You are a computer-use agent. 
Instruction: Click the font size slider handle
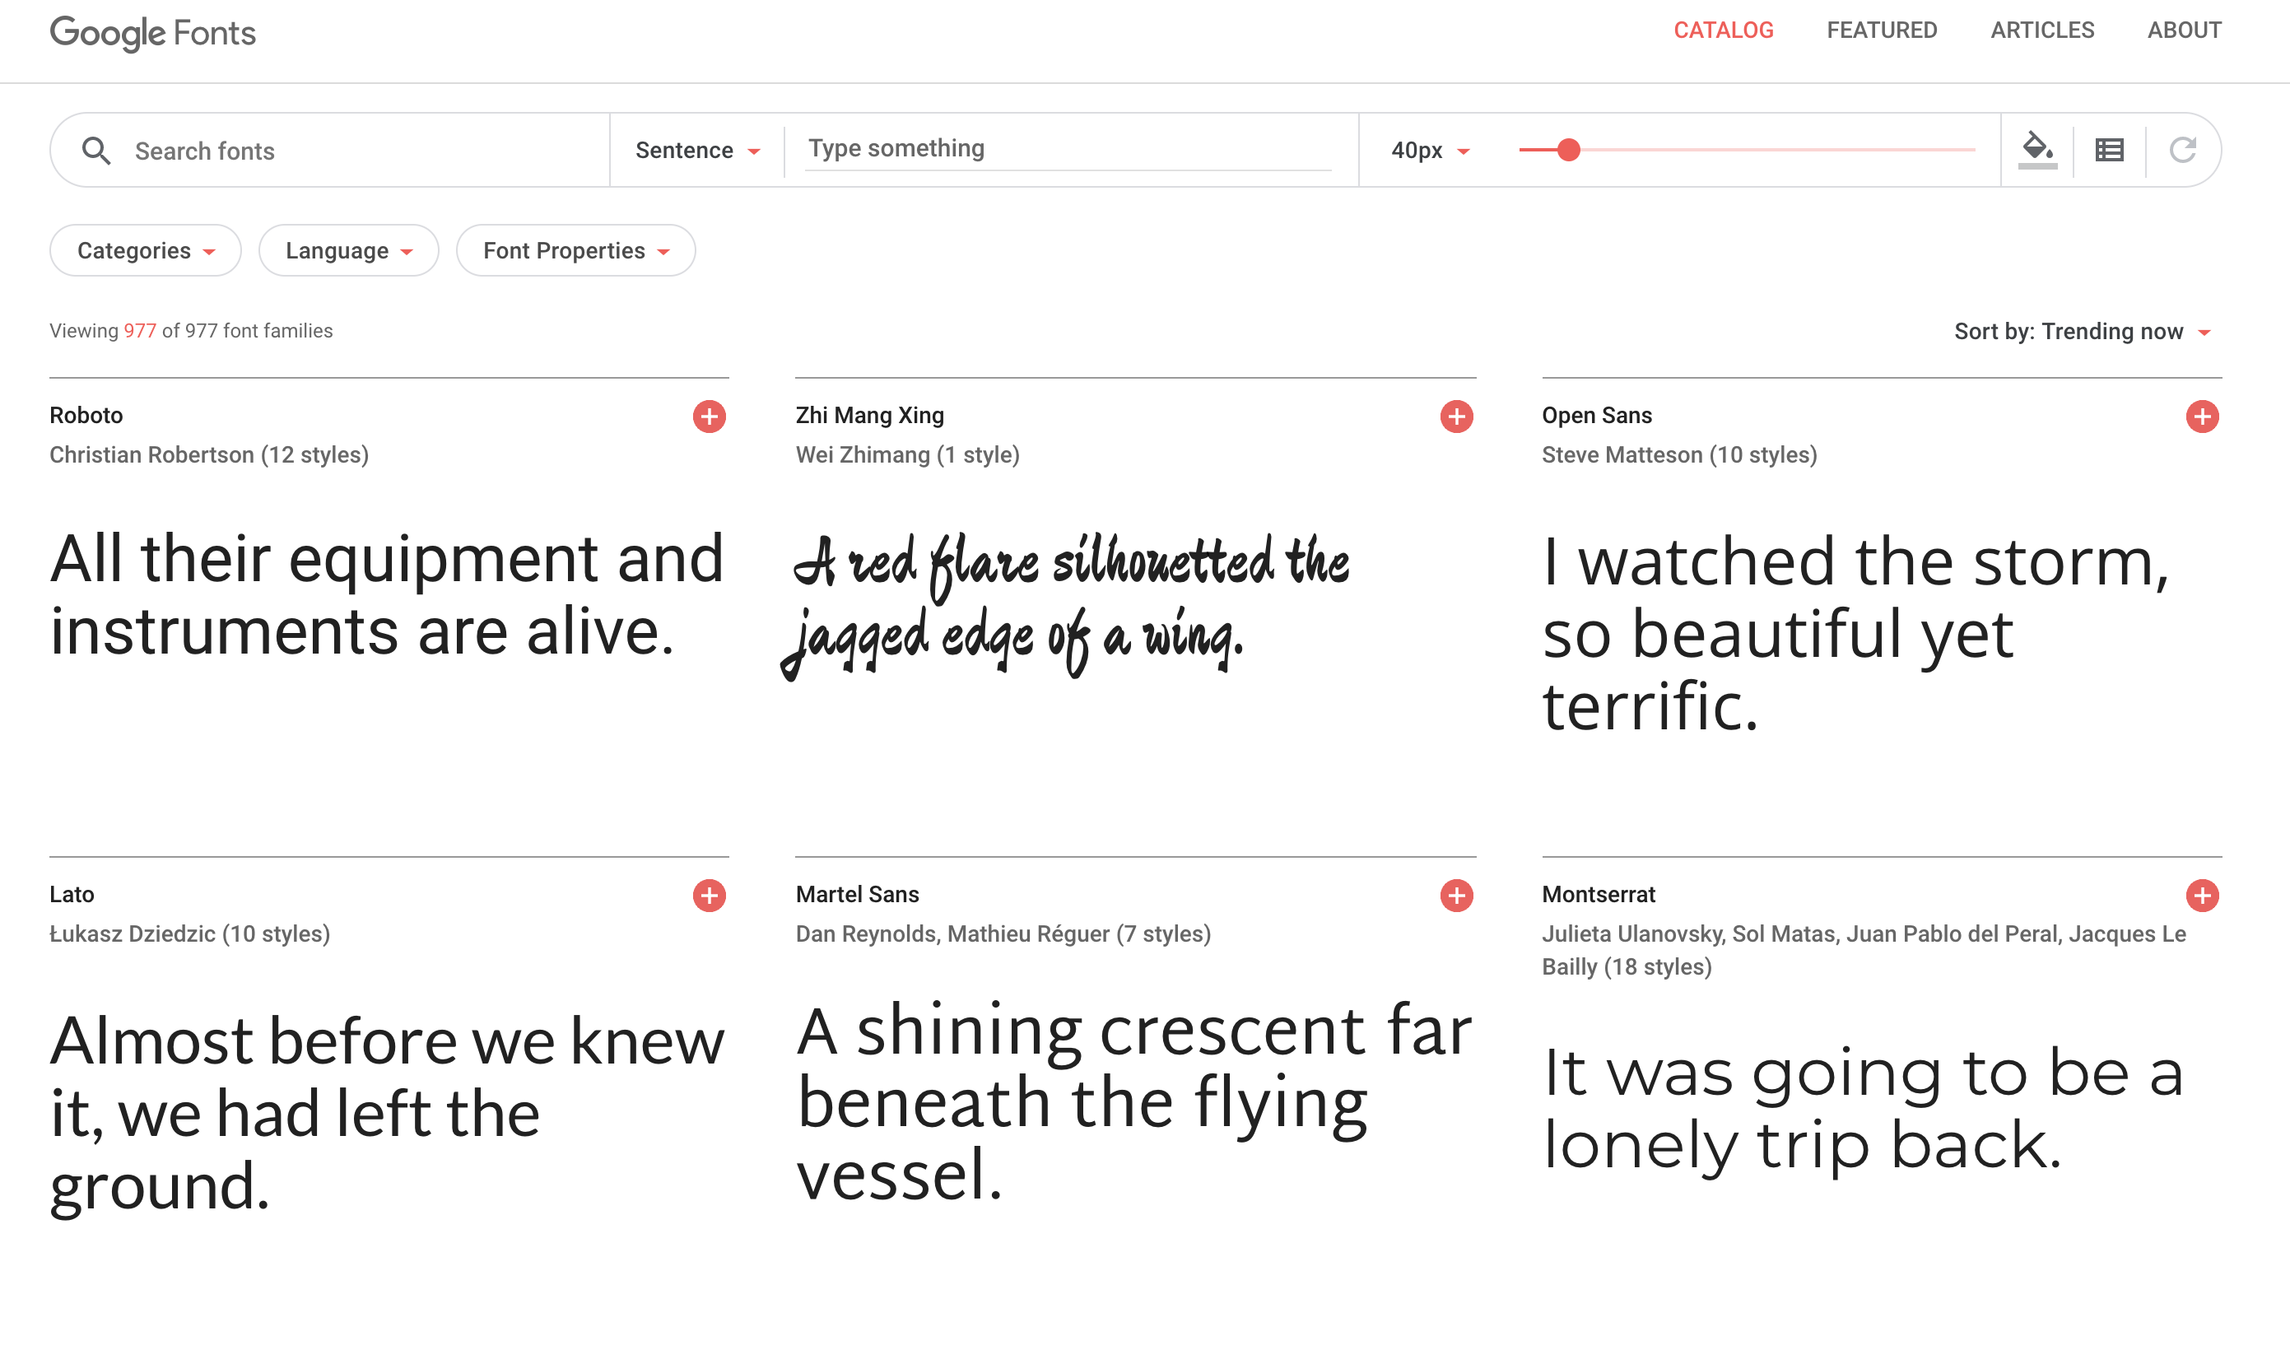pyautogui.click(x=1568, y=150)
